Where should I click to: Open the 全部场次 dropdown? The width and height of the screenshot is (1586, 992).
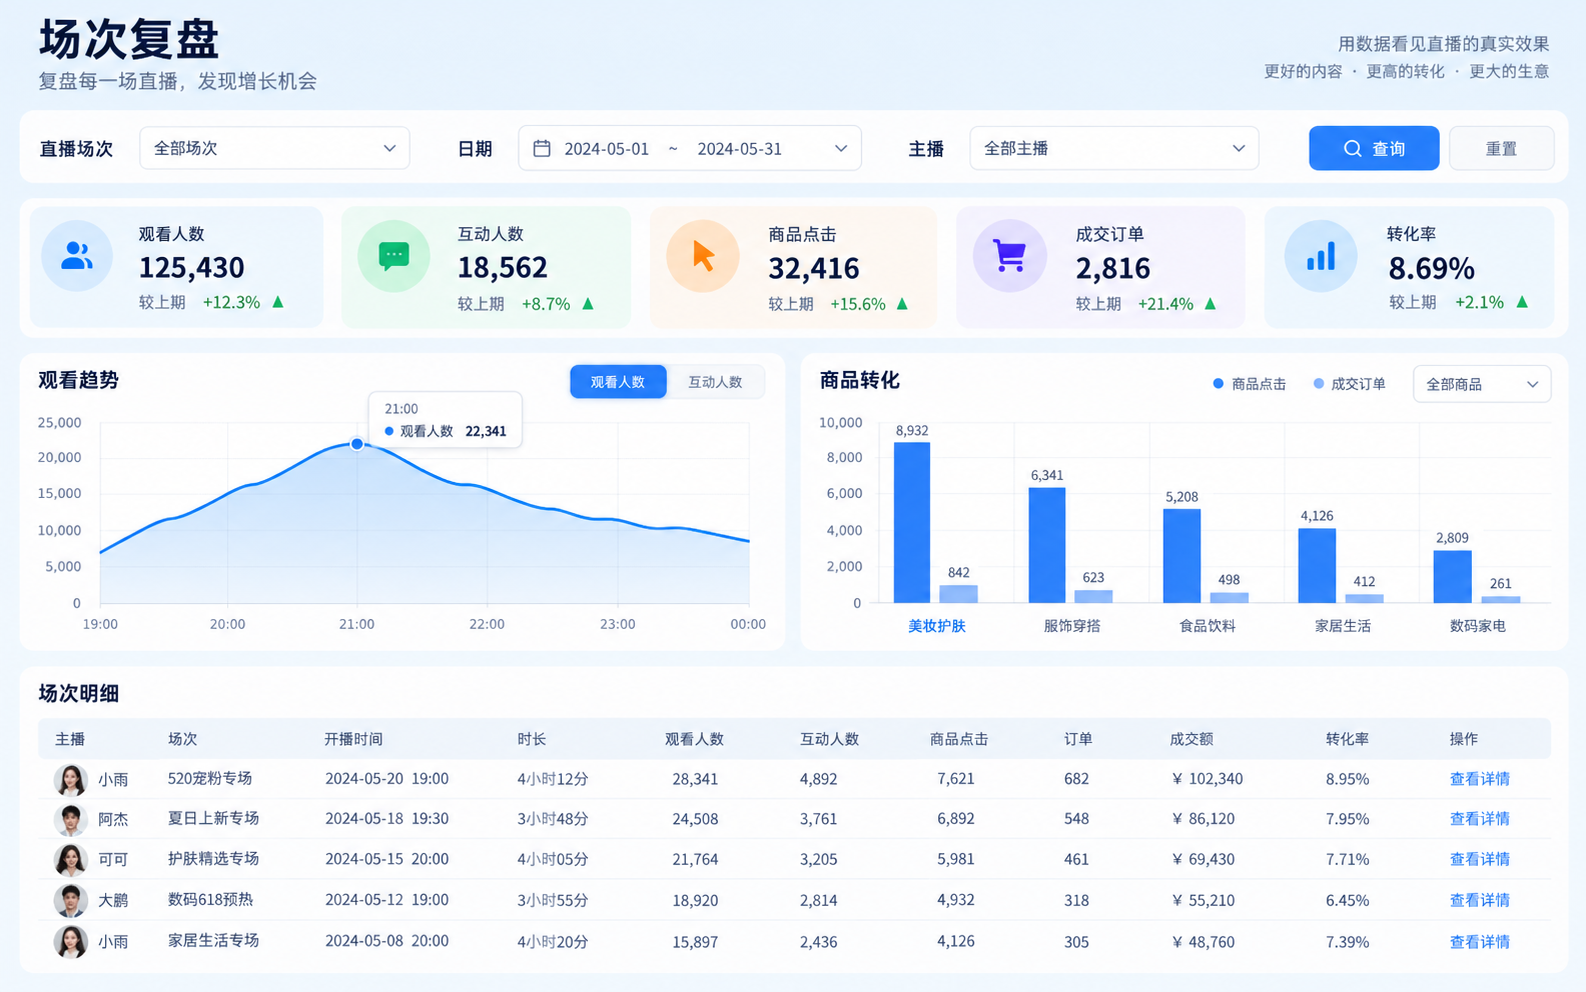pos(275,148)
